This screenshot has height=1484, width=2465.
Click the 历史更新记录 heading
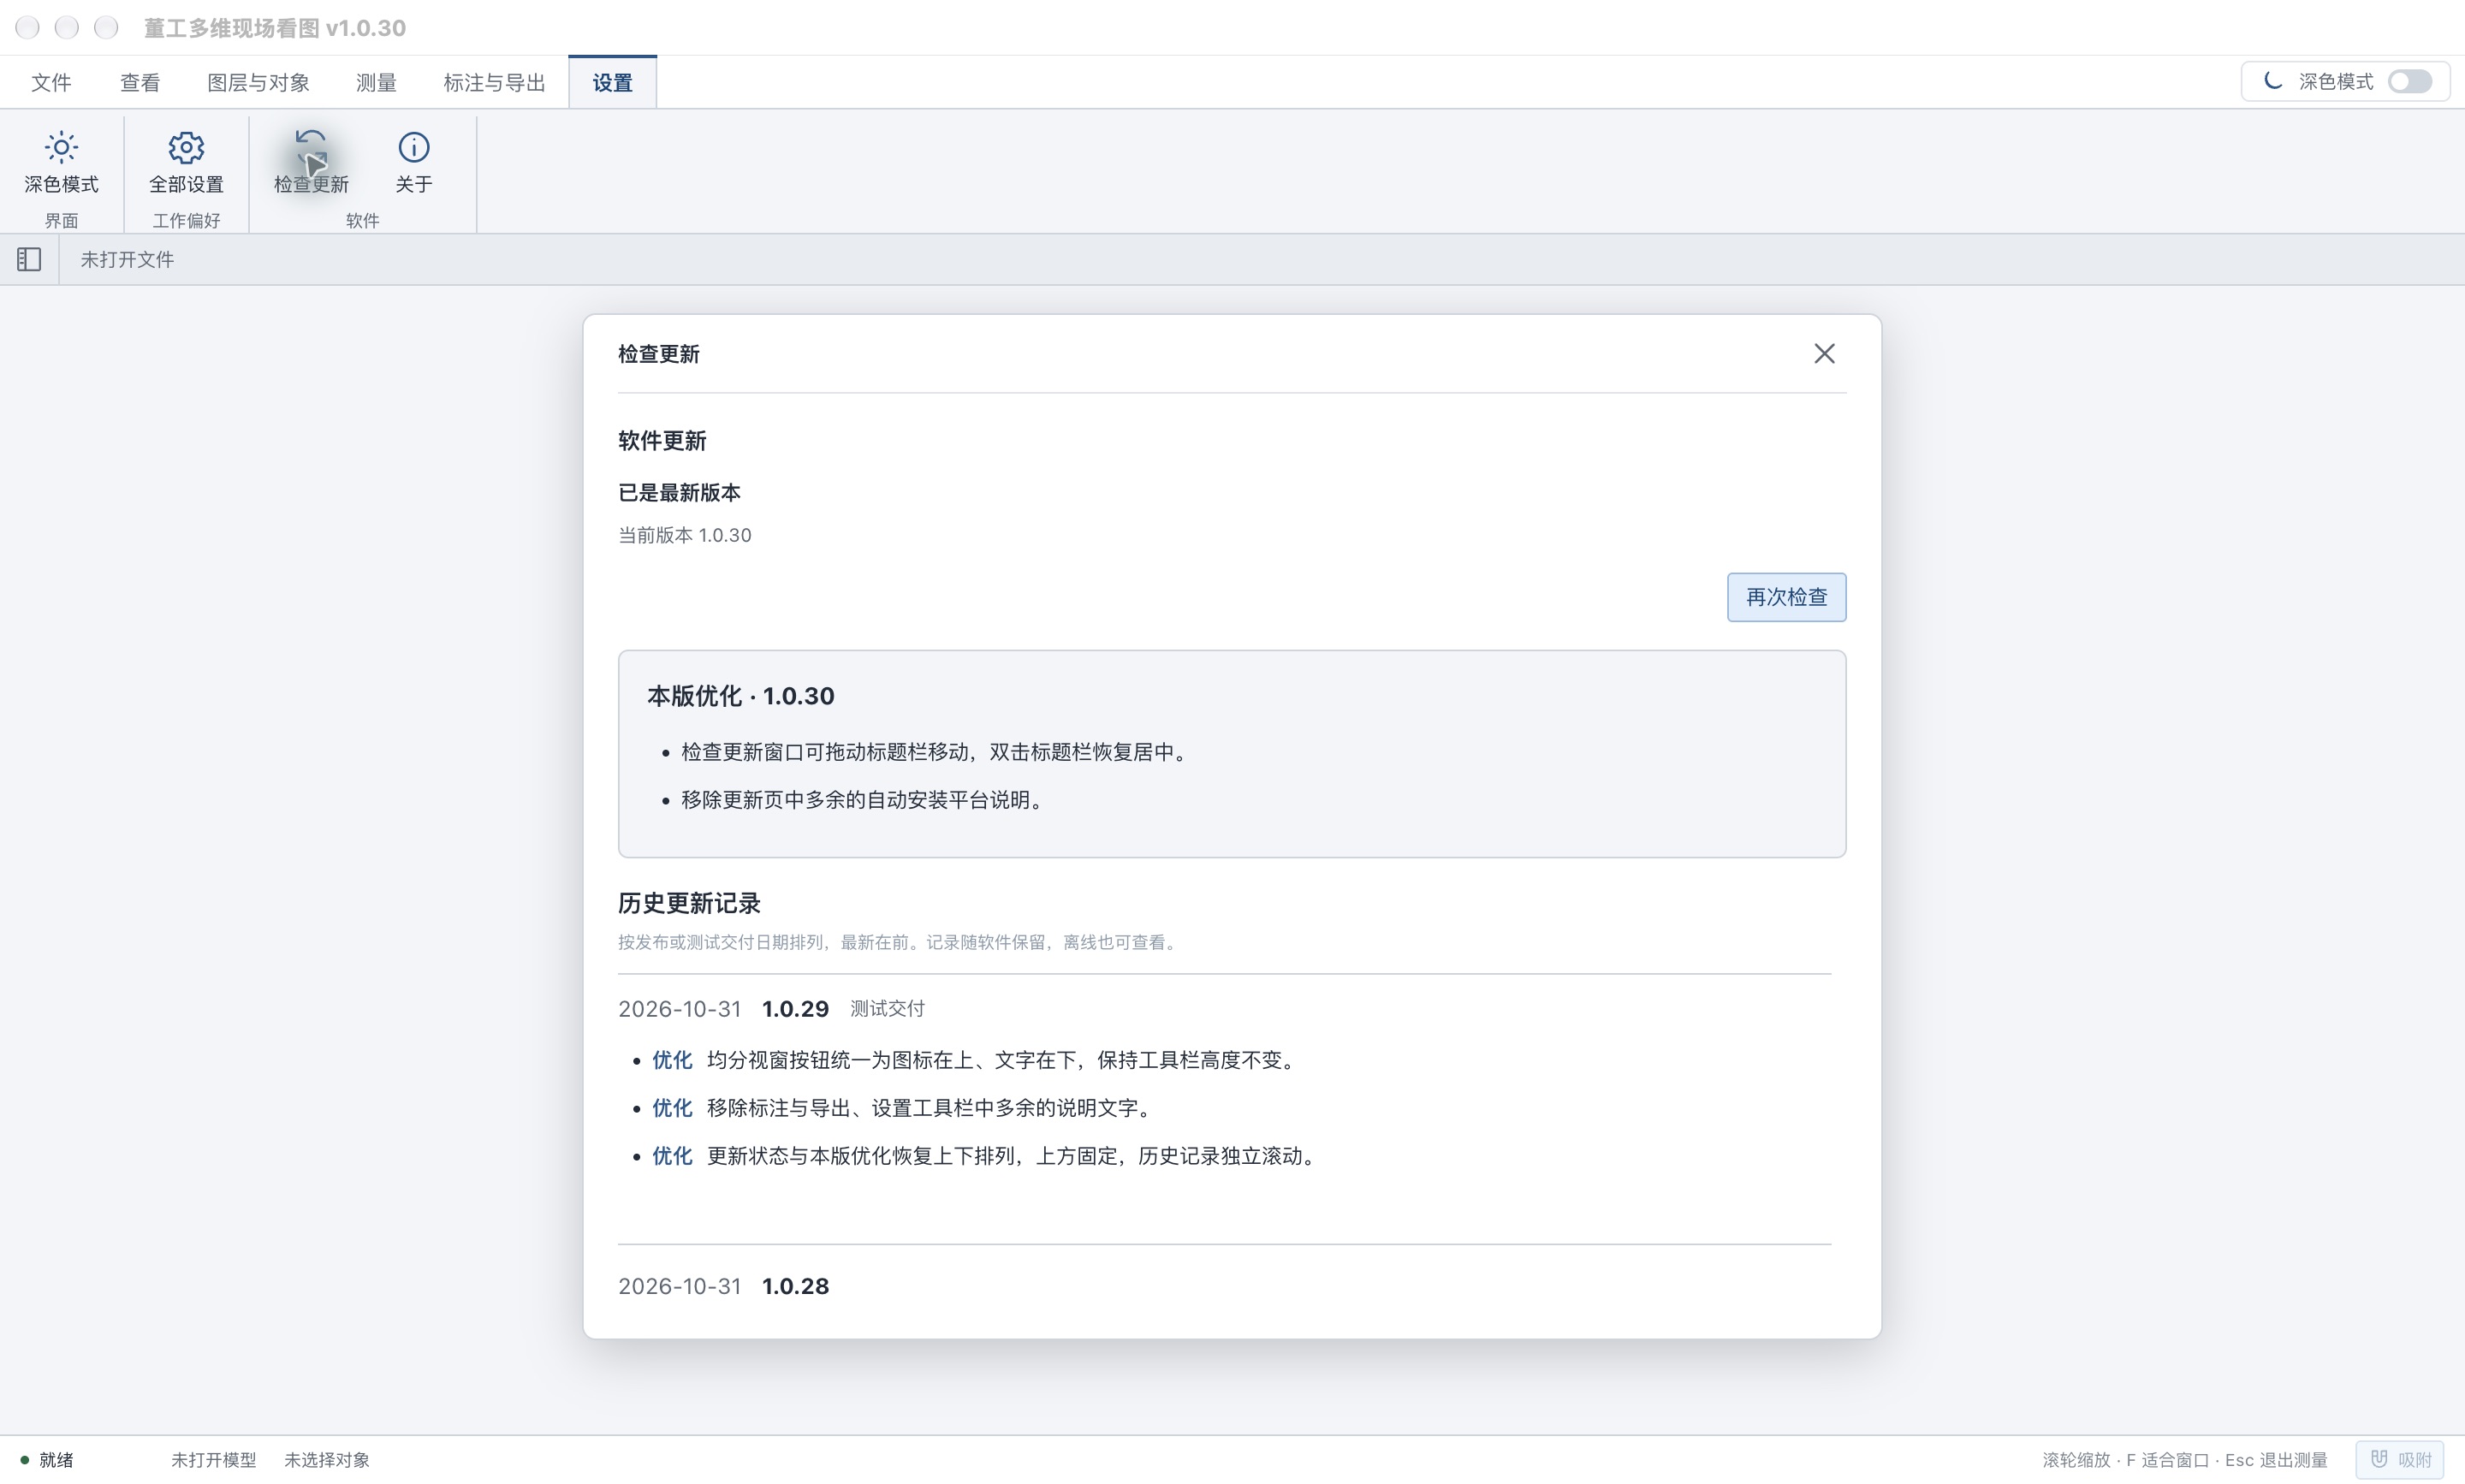[689, 903]
